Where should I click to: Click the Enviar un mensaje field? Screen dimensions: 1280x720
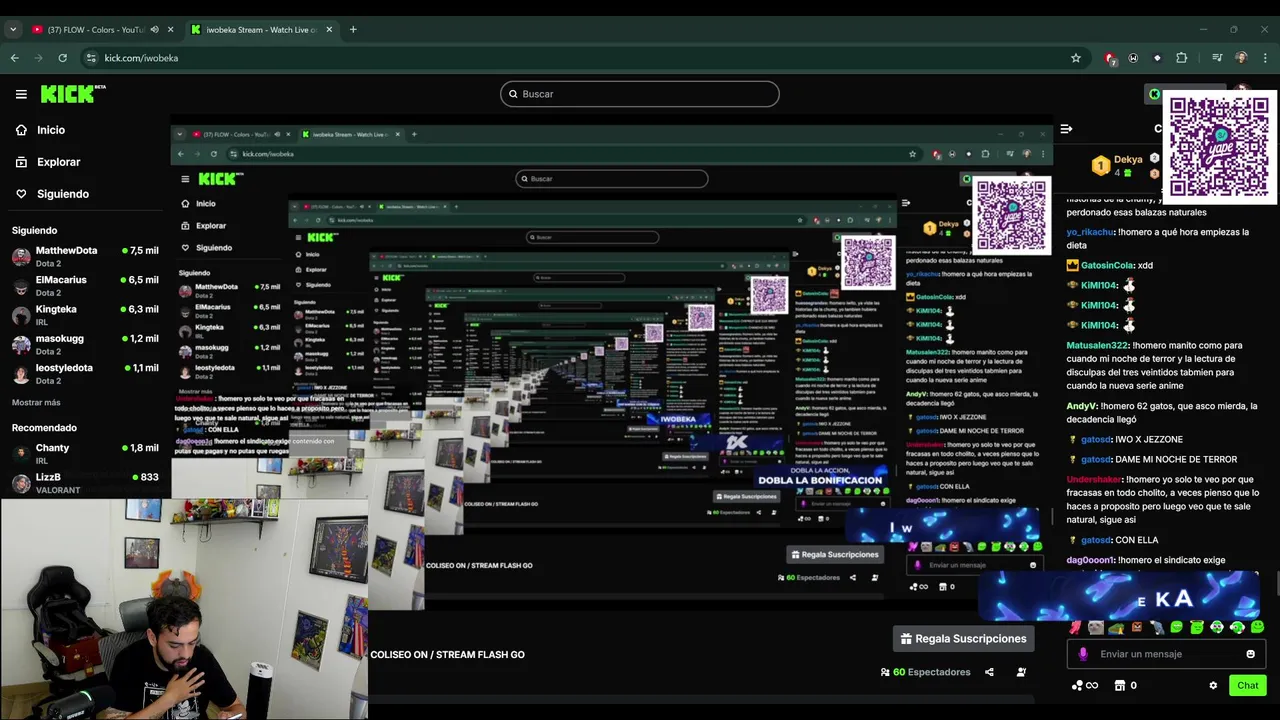click(x=1165, y=654)
